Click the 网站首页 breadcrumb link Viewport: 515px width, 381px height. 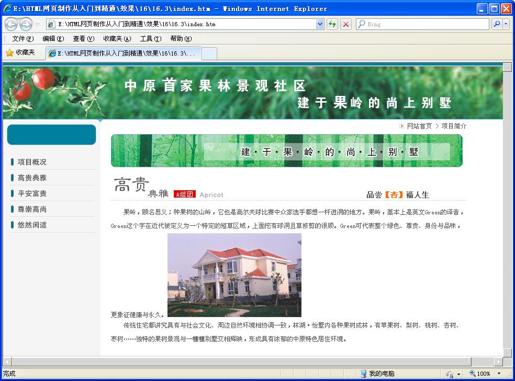pyautogui.click(x=419, y=126)
